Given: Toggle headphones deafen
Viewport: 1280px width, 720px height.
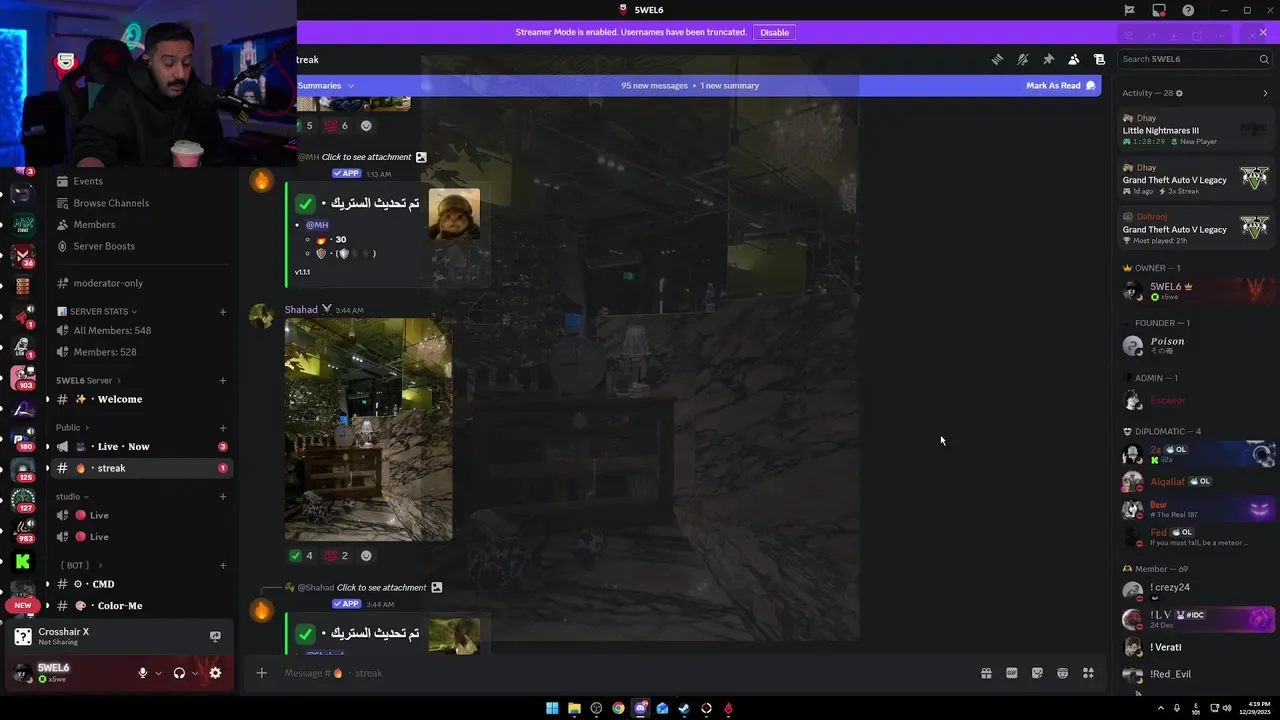Looking at the screenshot, I should coord(179,673).
